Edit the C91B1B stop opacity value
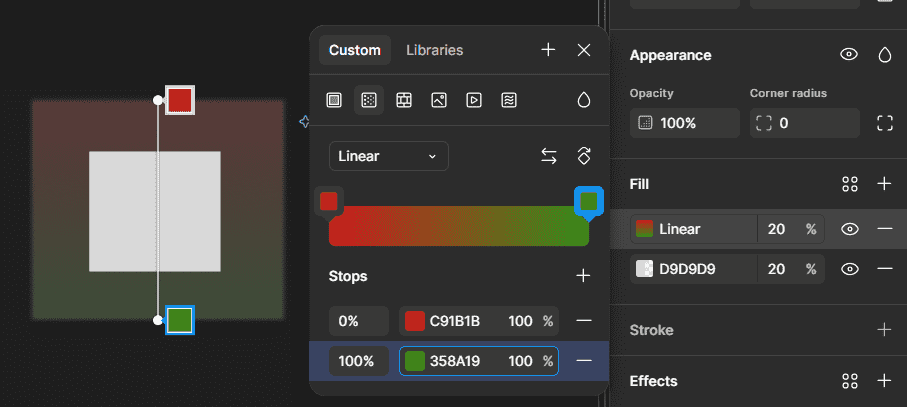 (521, 321)
